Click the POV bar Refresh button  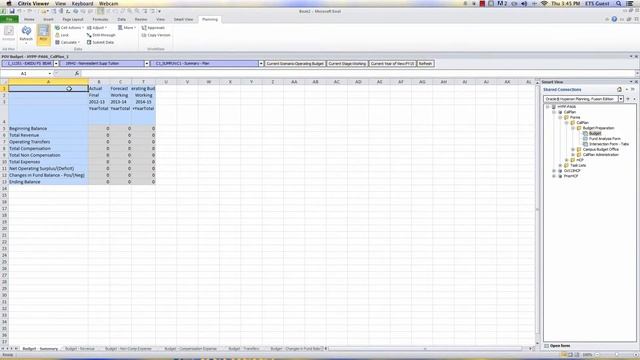[425, 64]
